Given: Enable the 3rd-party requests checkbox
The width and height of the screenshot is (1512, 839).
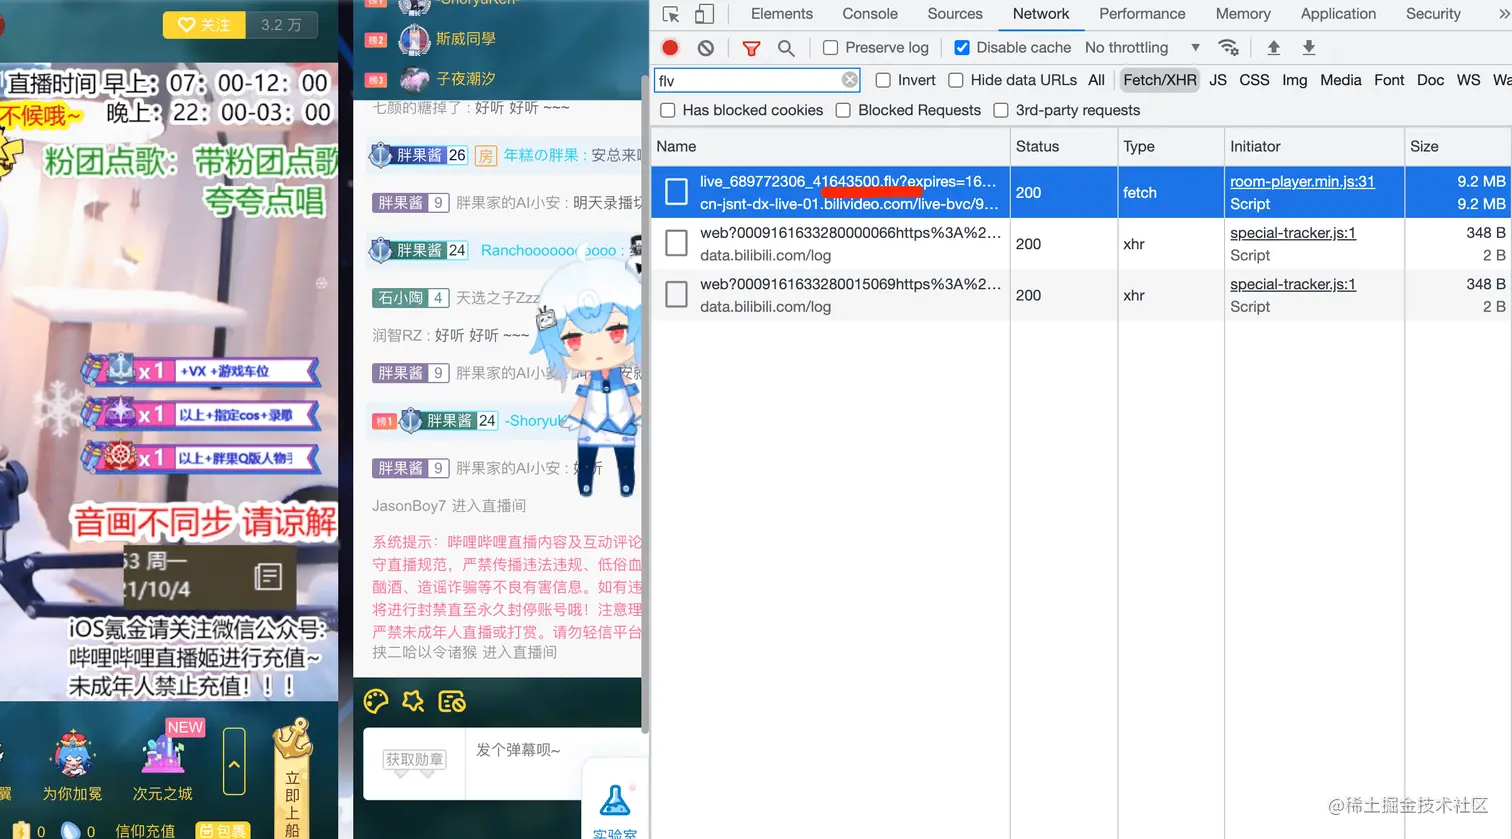Looking at the screenshot, I should (1001, 110).
